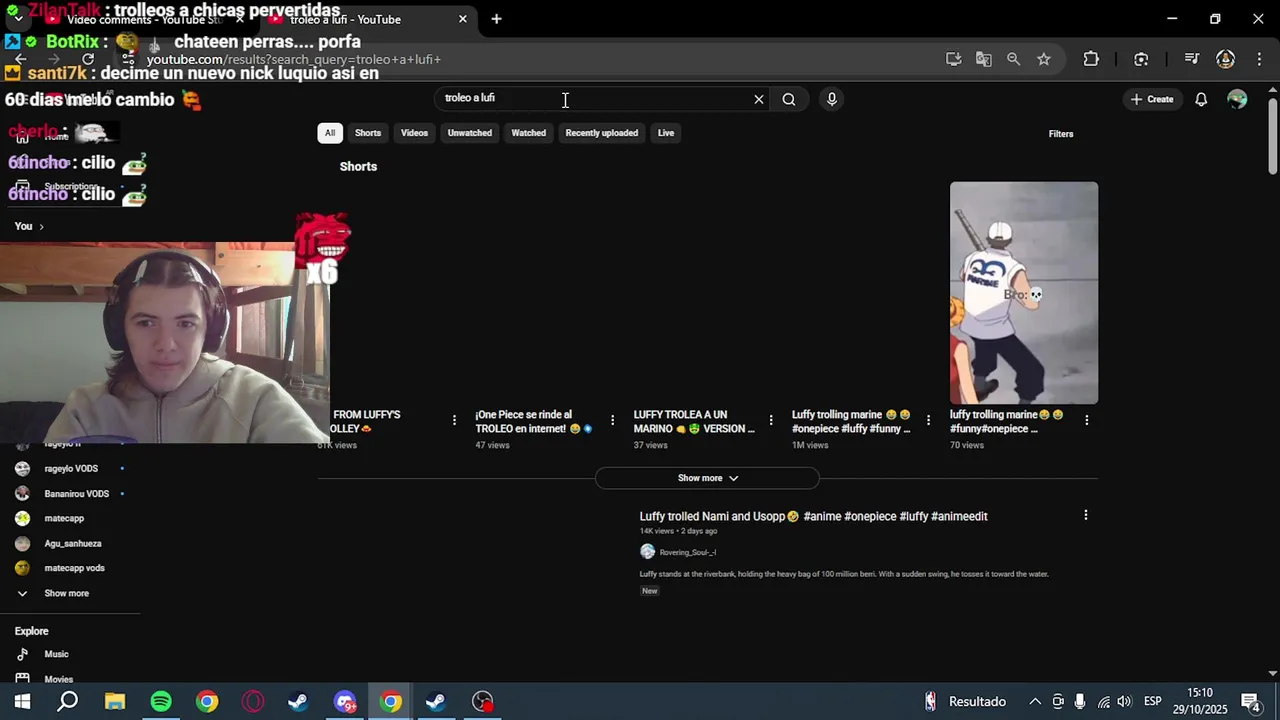The width and height of the screenshot is (1280, 720).
Task: Open Opera GX from the taskbar
Action: (253, 701)
